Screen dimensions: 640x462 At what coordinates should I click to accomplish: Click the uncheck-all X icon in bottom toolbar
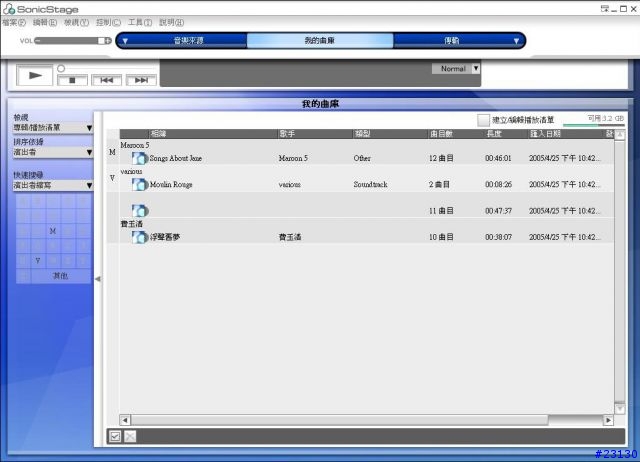pyautogui.click(x=130, y=436)
